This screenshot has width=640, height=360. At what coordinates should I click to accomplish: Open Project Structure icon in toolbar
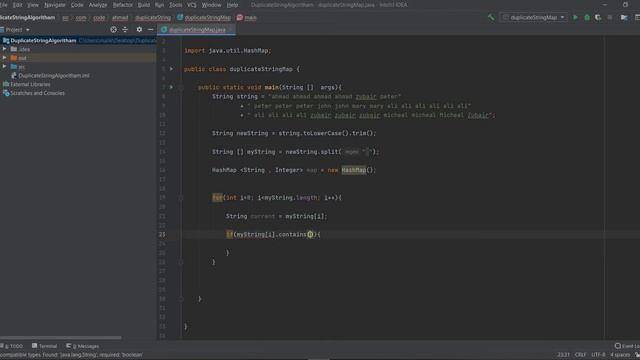point(624,18)
